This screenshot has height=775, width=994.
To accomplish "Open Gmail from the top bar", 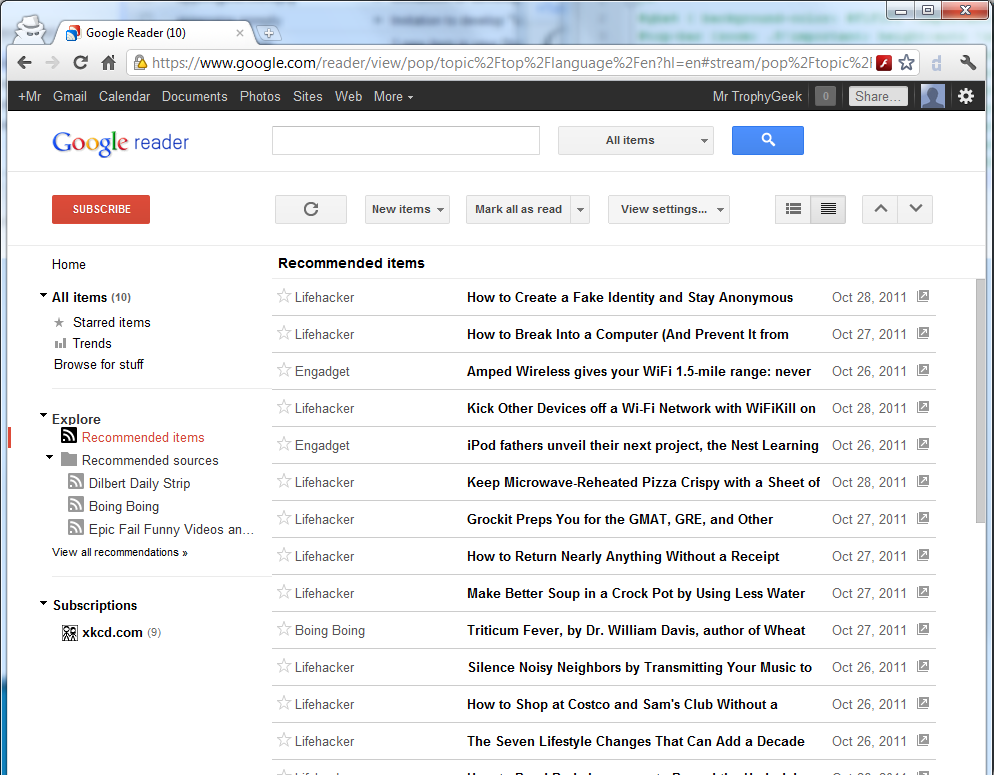I will [70, 96].
